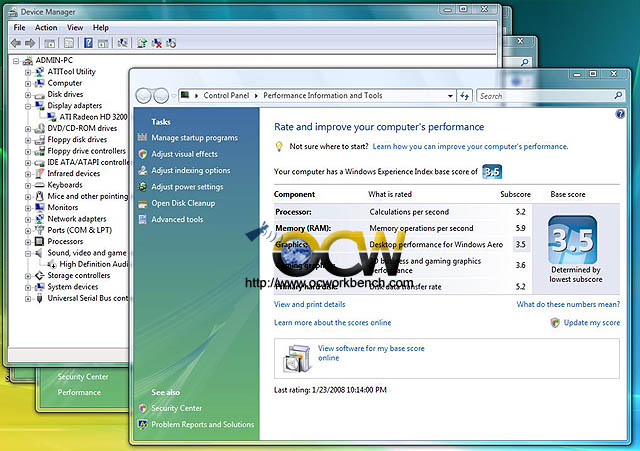Select Monitors in device tree

tap(62, 207)
